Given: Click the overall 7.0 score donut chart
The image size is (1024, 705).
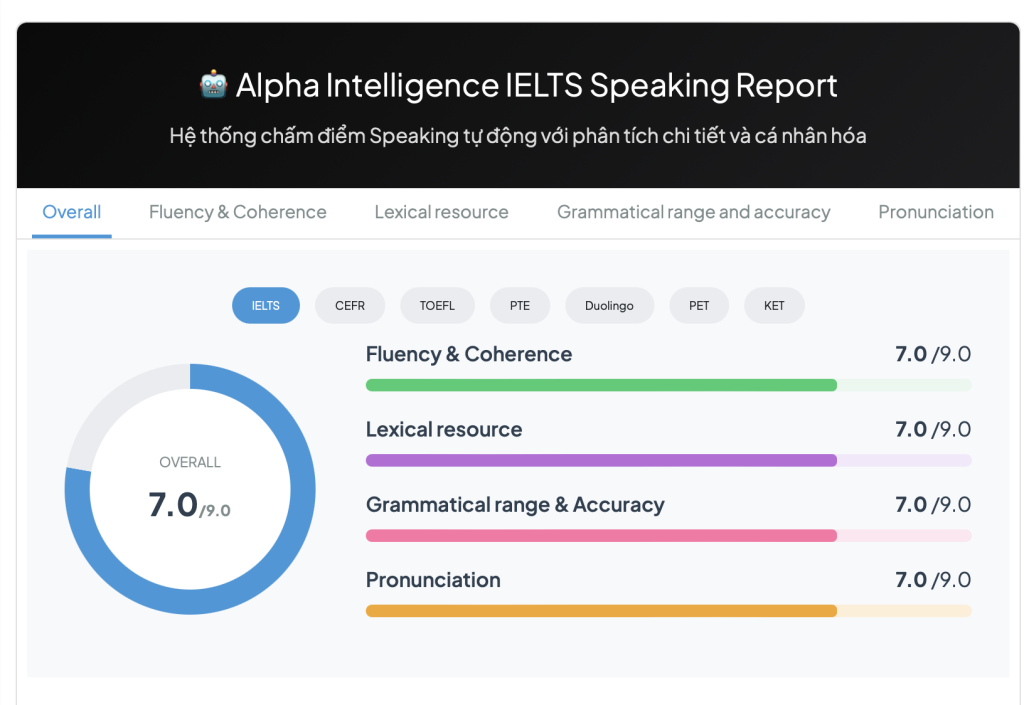Looking at the screenshot, I should [x=190, y=489].
